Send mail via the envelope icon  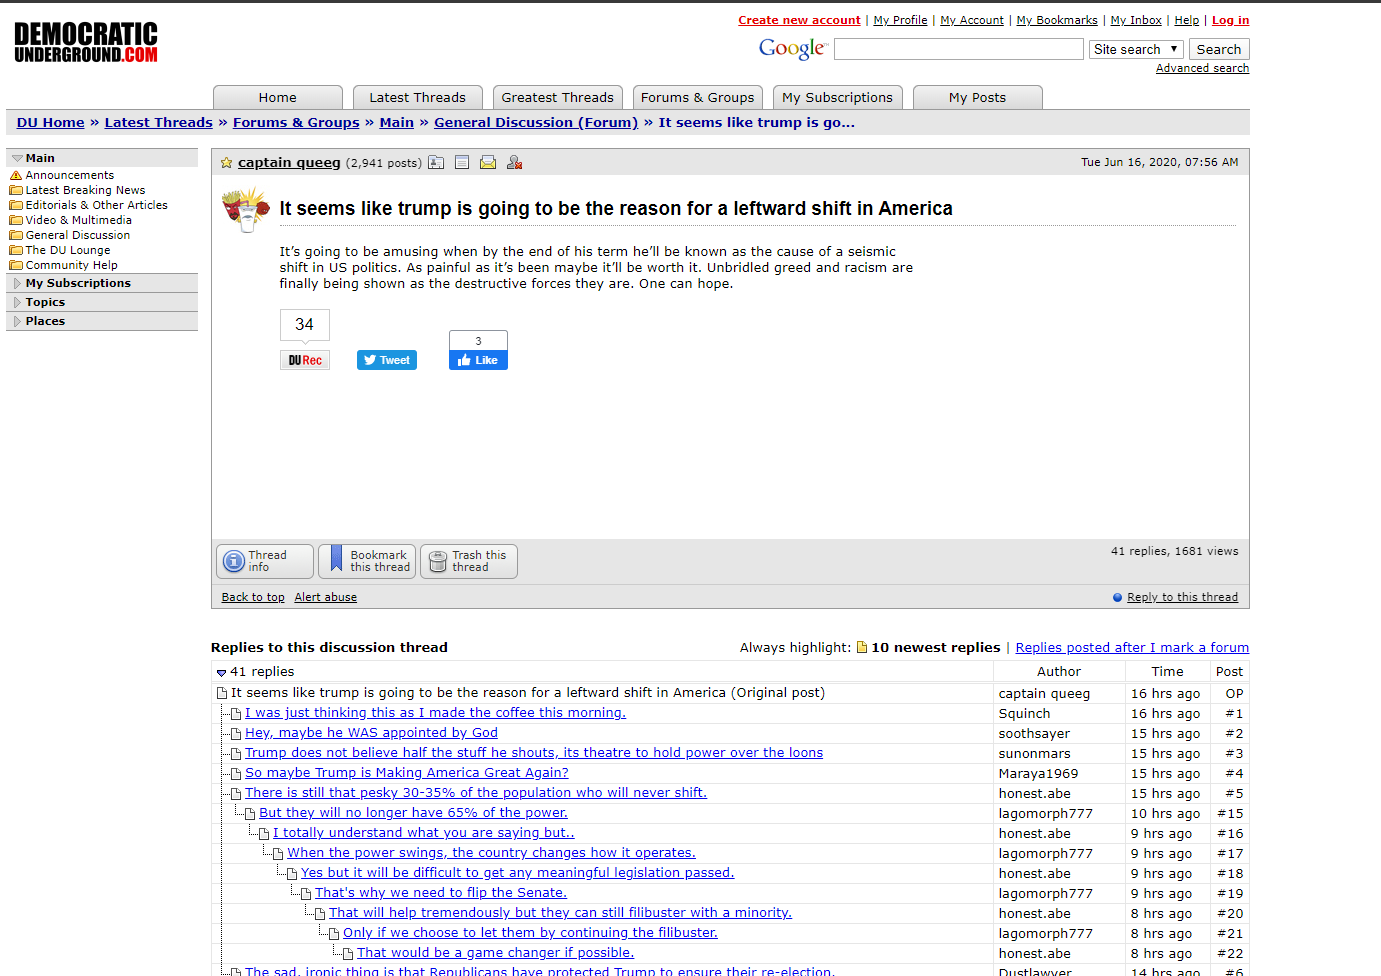[x=488, y=162]
